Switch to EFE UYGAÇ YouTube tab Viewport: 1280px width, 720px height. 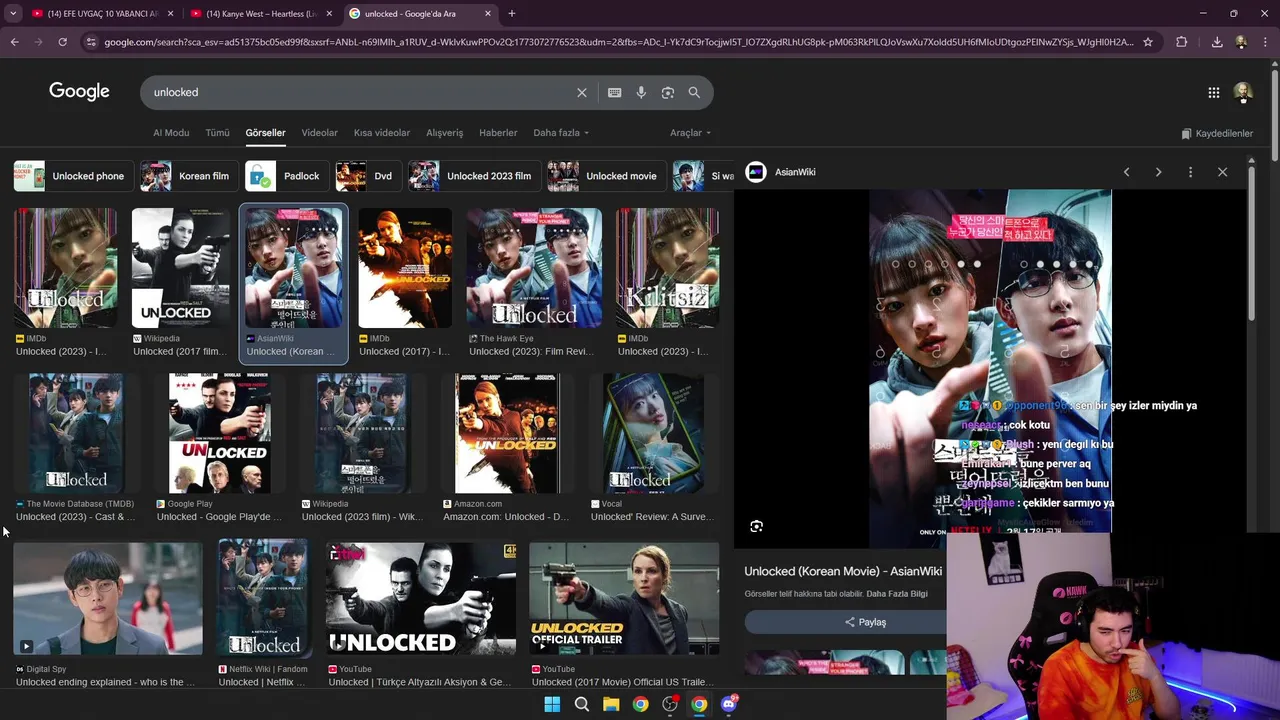pyautogui.click(x=100, y=13)
